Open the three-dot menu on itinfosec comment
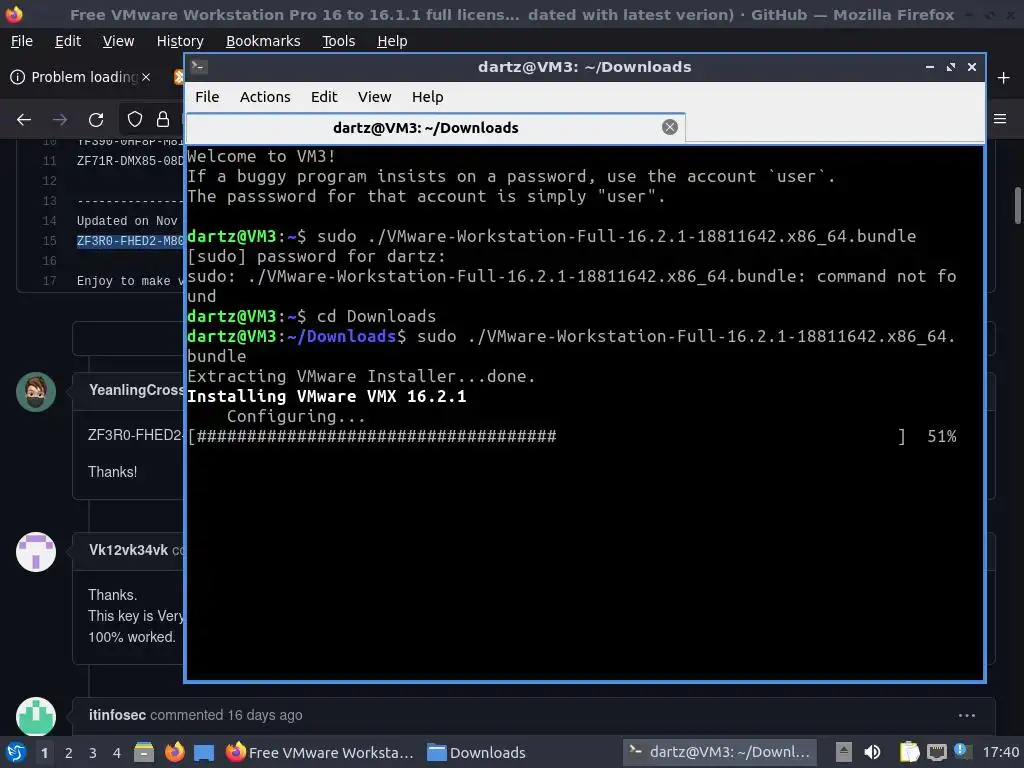Screen dimensions: 1024x768 967,716
